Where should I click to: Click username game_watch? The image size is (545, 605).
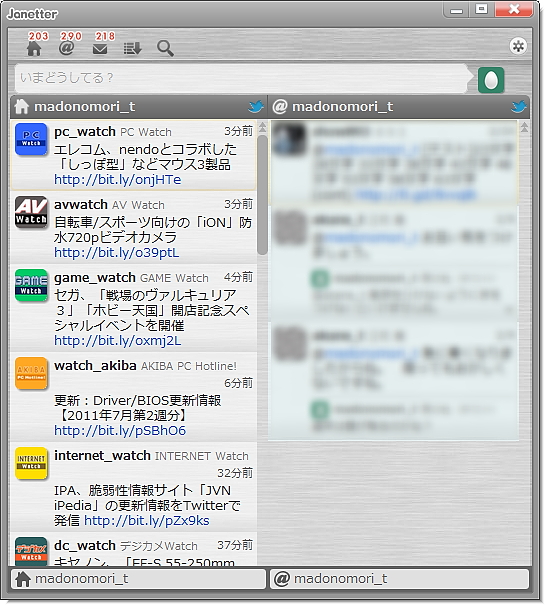95,278
